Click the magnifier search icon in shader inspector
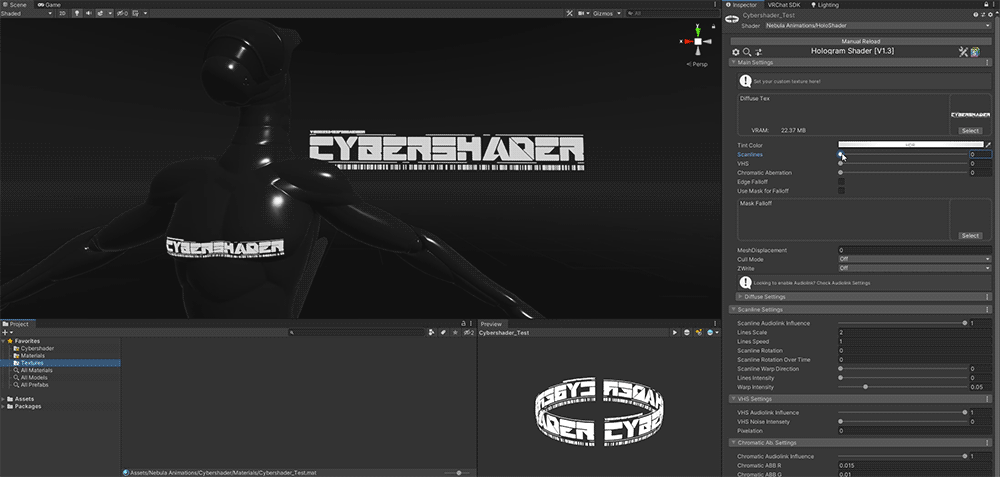This screenshot has height=477, width=1000. (747, 51)
